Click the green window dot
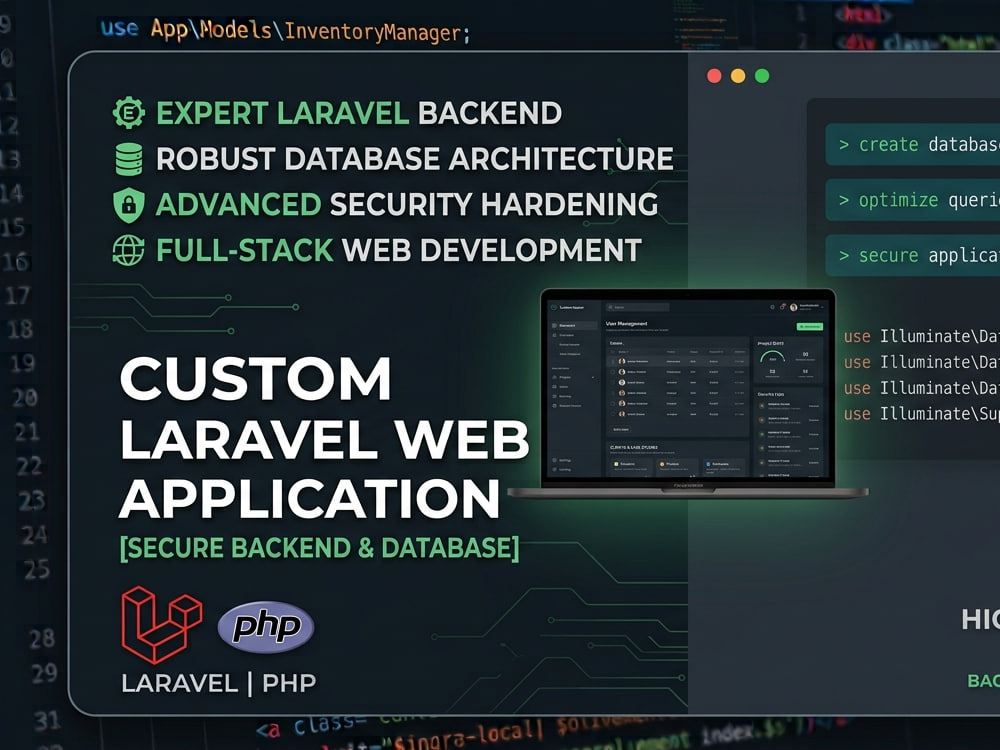 tap(762, 76)
